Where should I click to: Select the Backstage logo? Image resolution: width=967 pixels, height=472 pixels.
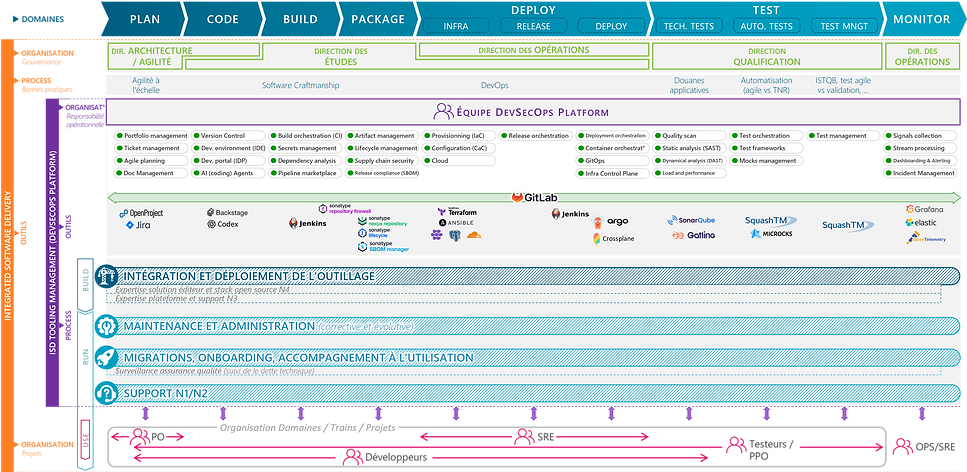tap(228, 212)
